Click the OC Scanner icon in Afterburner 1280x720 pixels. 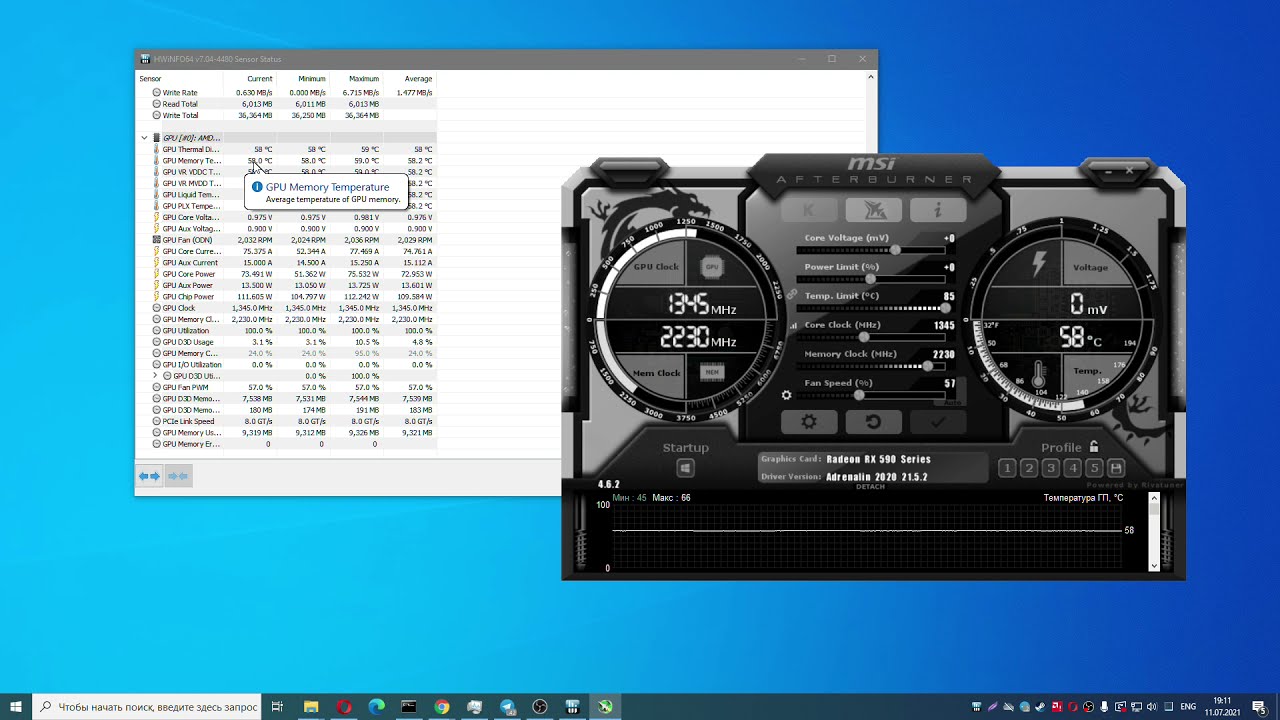(x=873, y=210)
